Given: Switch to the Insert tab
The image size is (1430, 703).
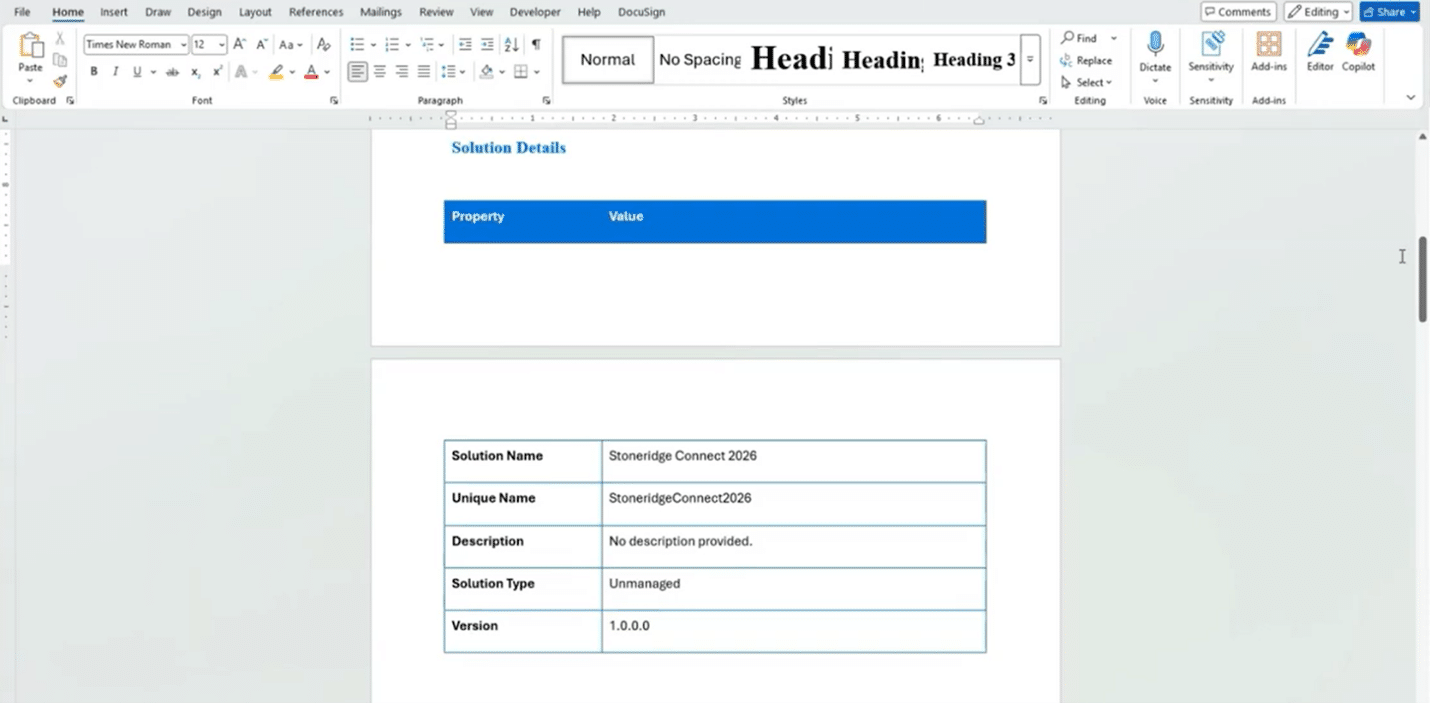Looking at the screenshot, I should [x=114, y=12].
